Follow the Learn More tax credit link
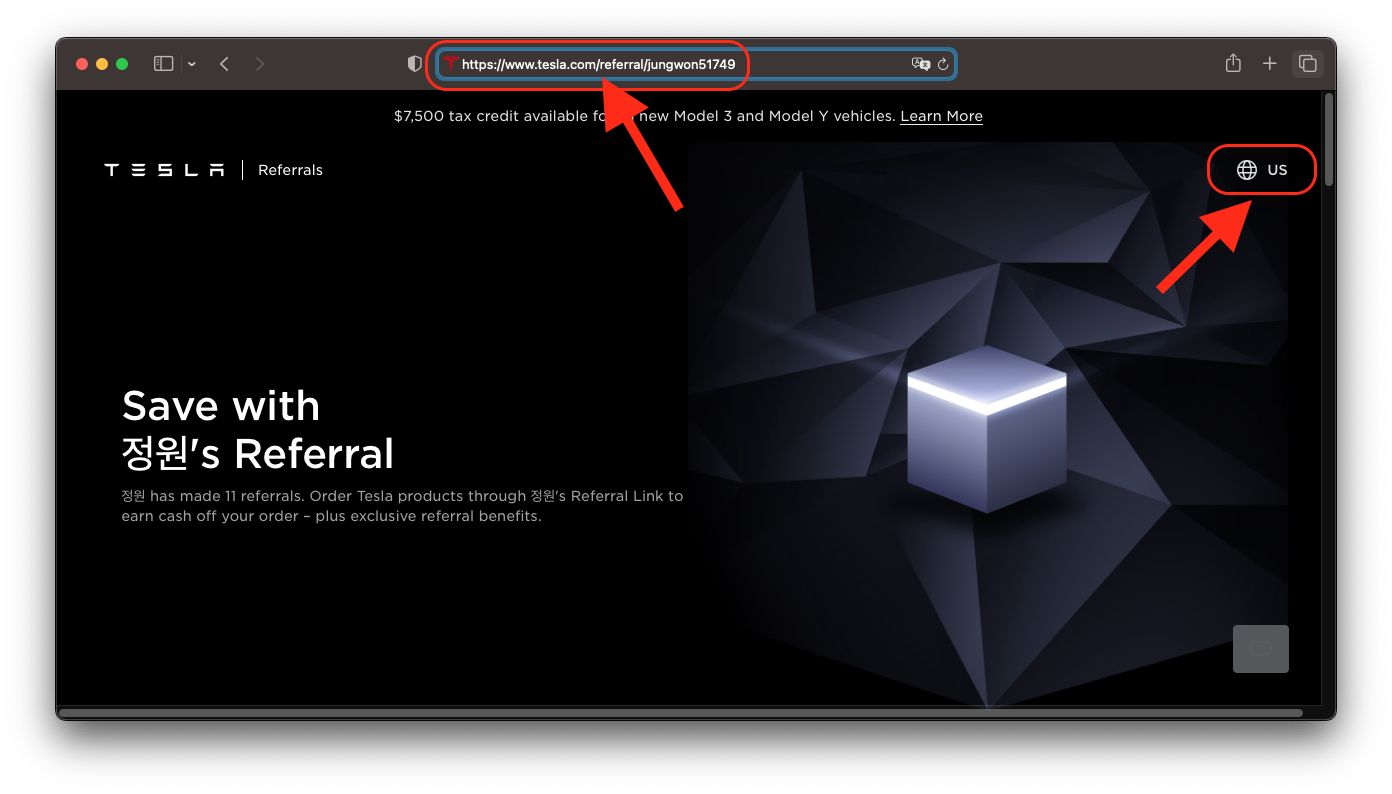 (941, 116)
